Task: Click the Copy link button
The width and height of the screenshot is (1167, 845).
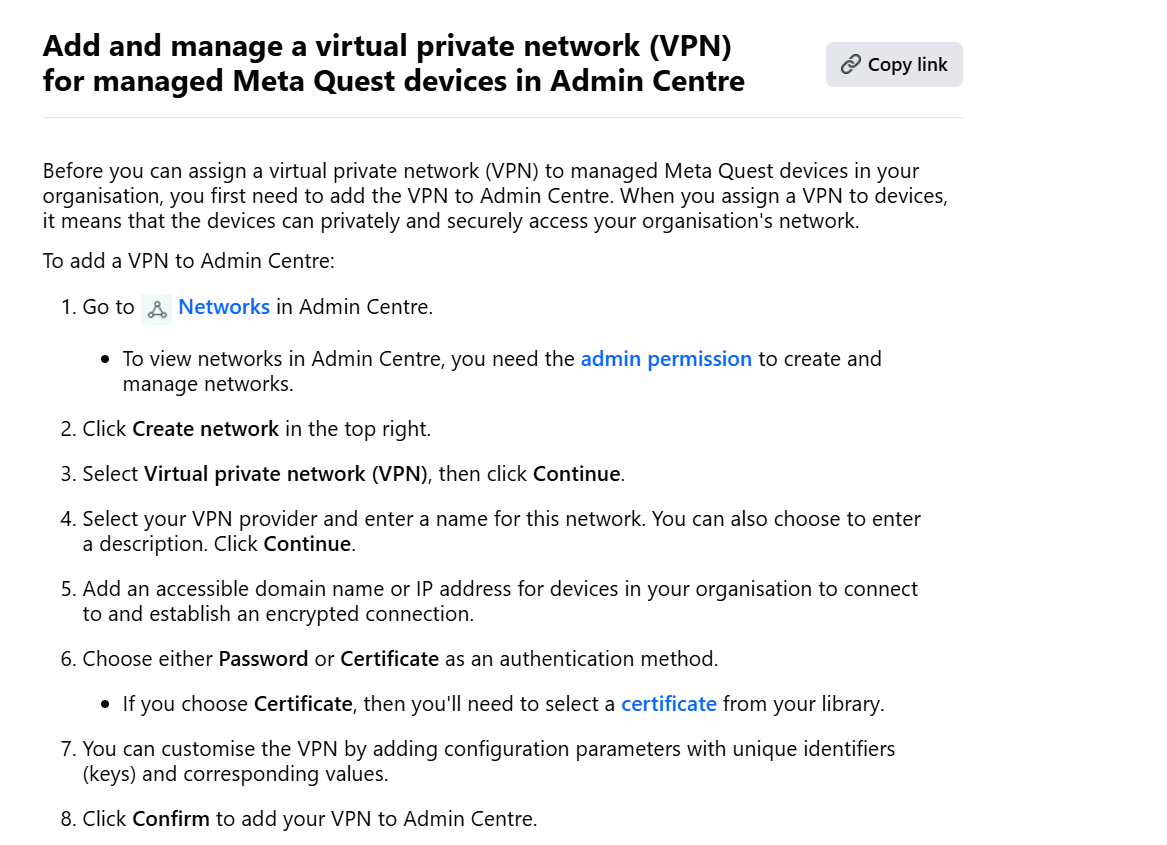Action: click(x=894, y=65)
